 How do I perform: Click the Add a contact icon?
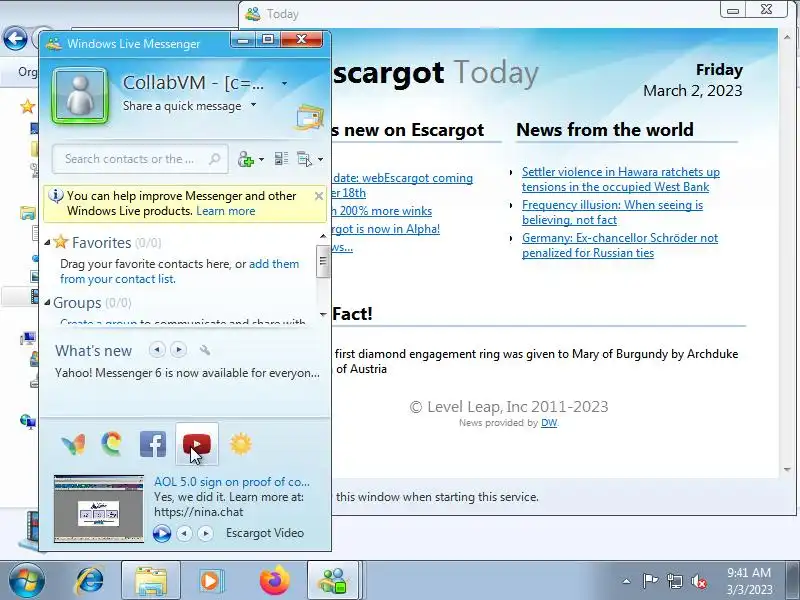coord(246,159)
